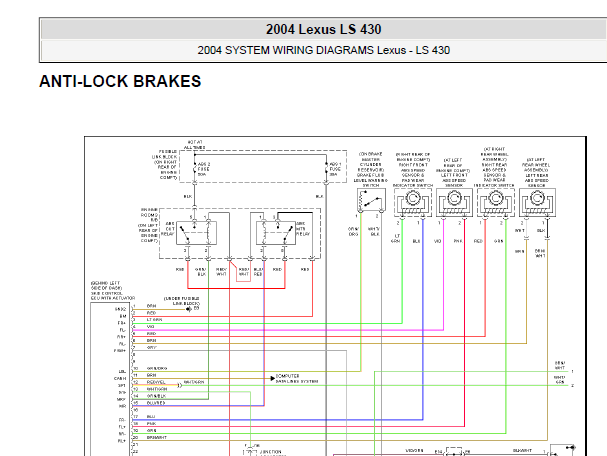Click the right rear ABS speed sensor symbol
Viewport: 607px width, 456px height.
pyautogui.click(x=496, y=202)
